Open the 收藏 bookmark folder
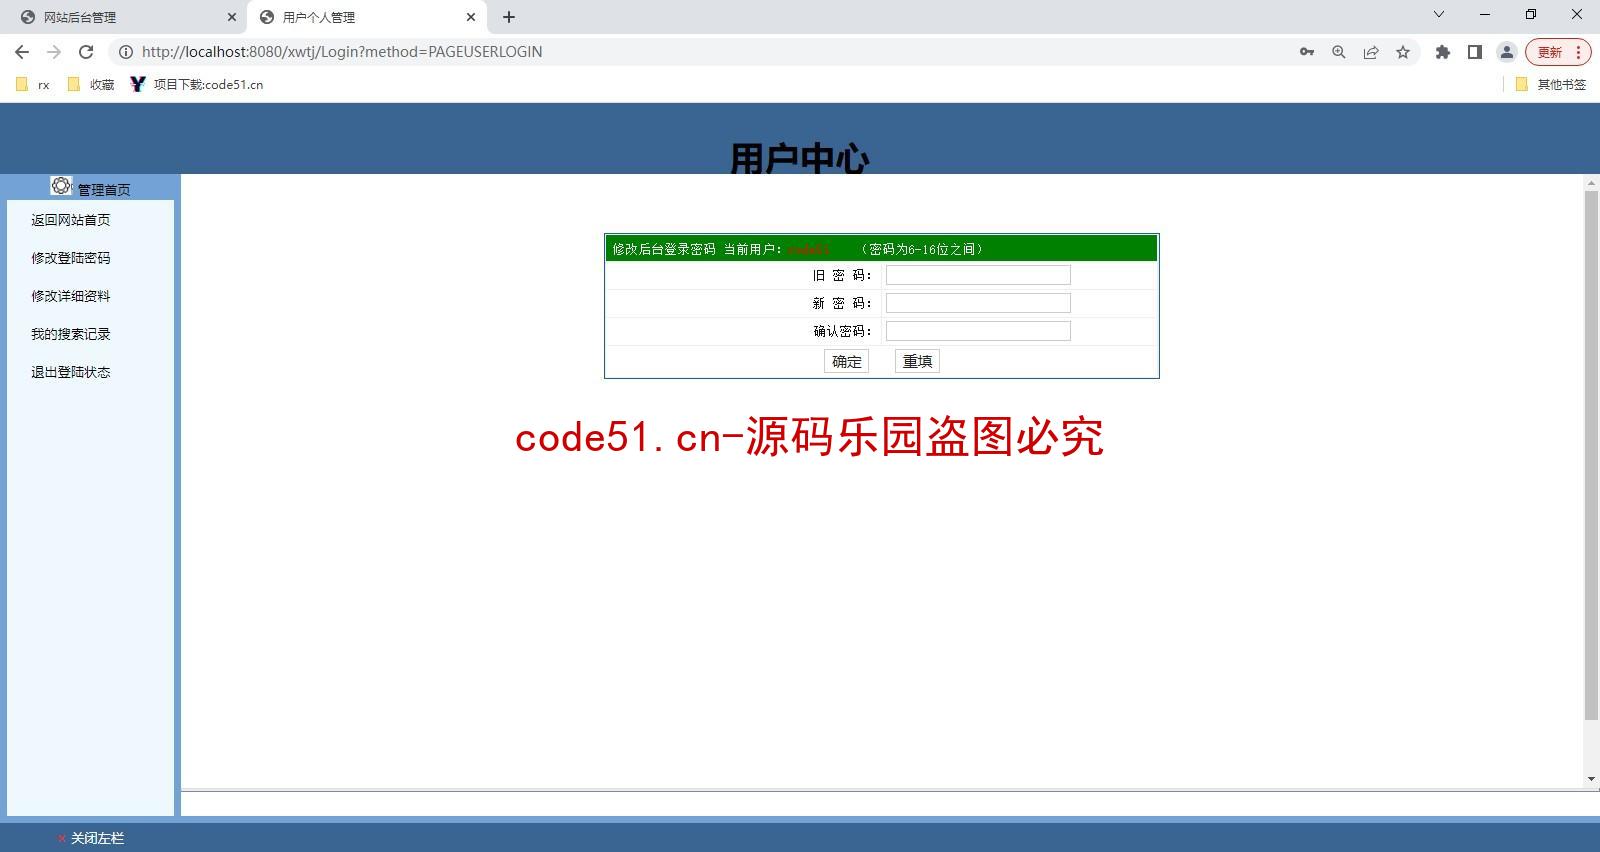Viewport: 1600px width, 852px height. pos(91,85)
